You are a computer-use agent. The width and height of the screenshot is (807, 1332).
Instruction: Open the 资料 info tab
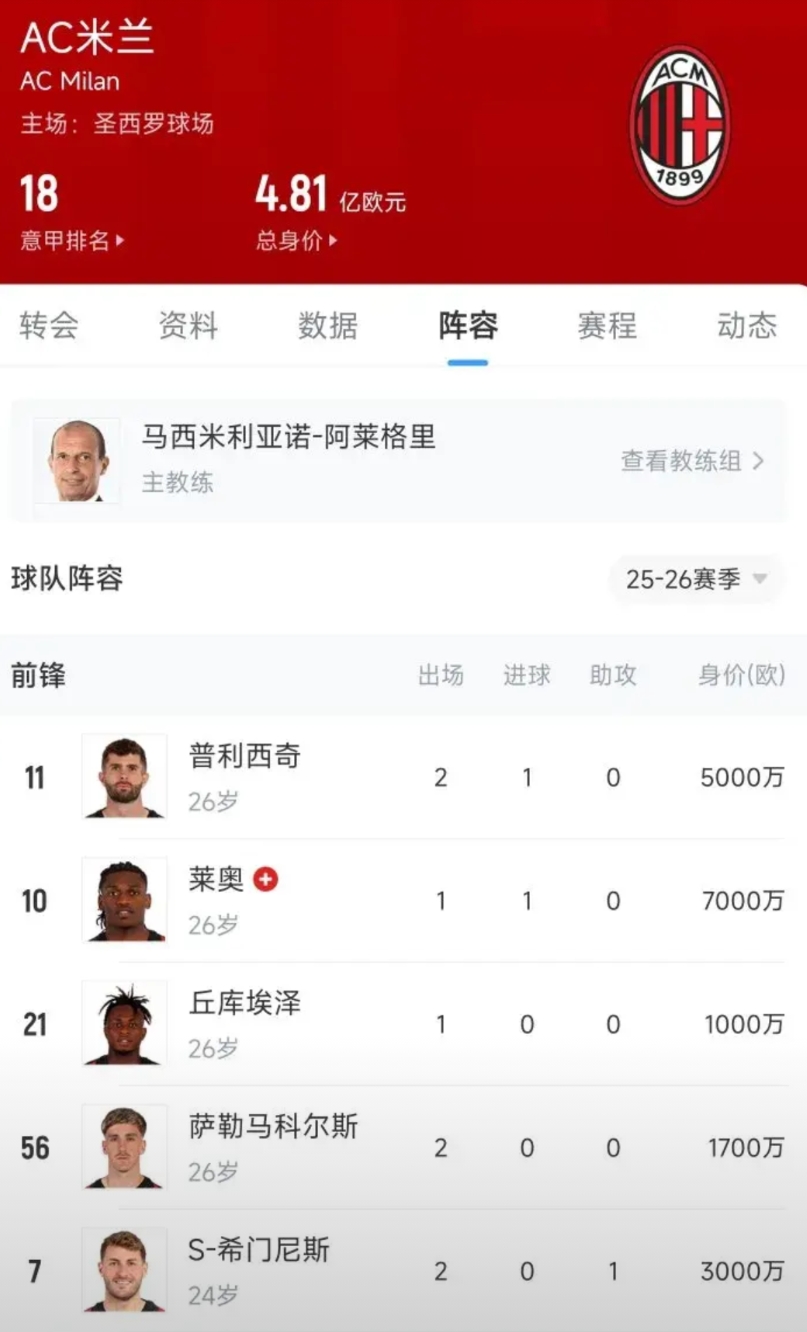(x=188, y=326)
